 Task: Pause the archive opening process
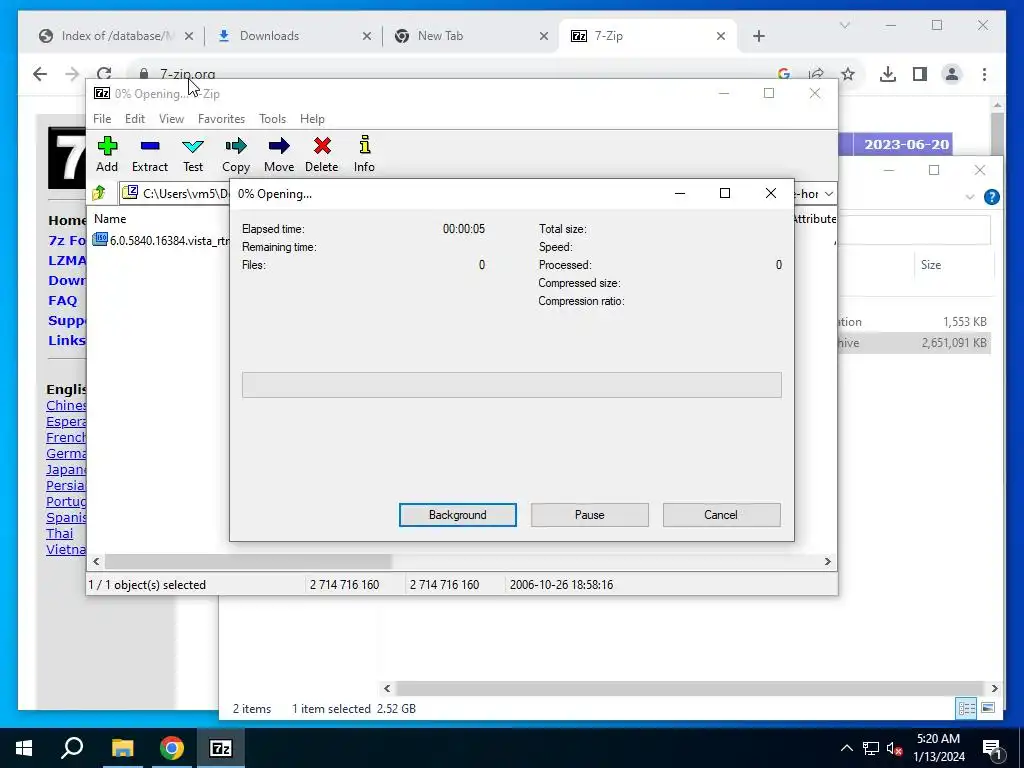590,515
